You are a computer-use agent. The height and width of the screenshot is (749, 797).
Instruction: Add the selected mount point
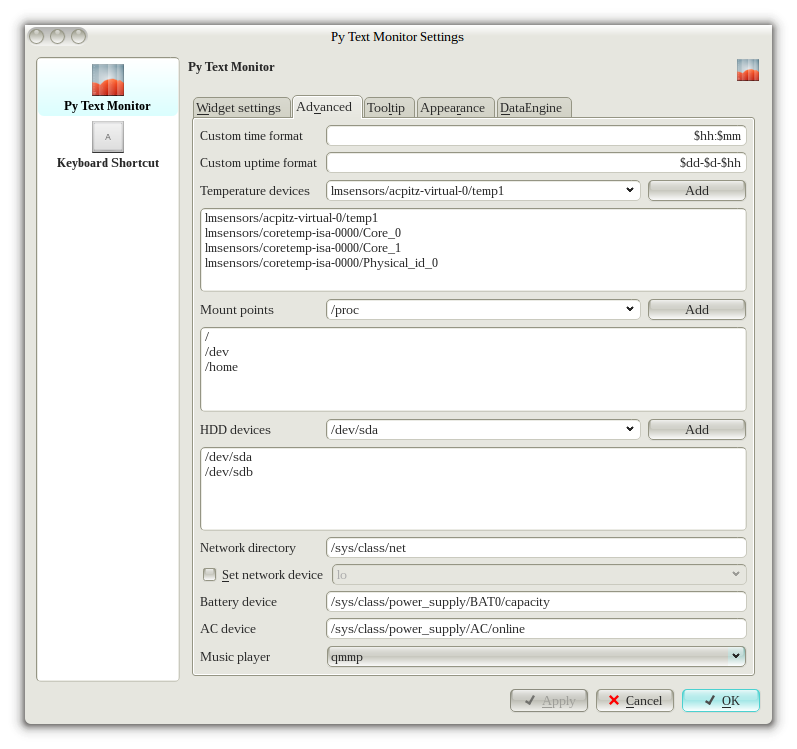point(696,310)
